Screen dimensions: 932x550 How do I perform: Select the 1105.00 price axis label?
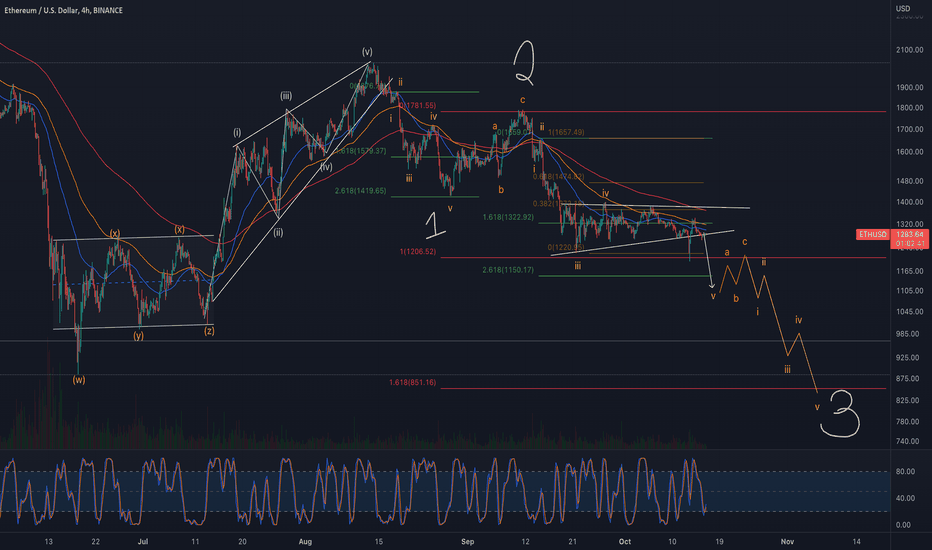tap(909, 291)
